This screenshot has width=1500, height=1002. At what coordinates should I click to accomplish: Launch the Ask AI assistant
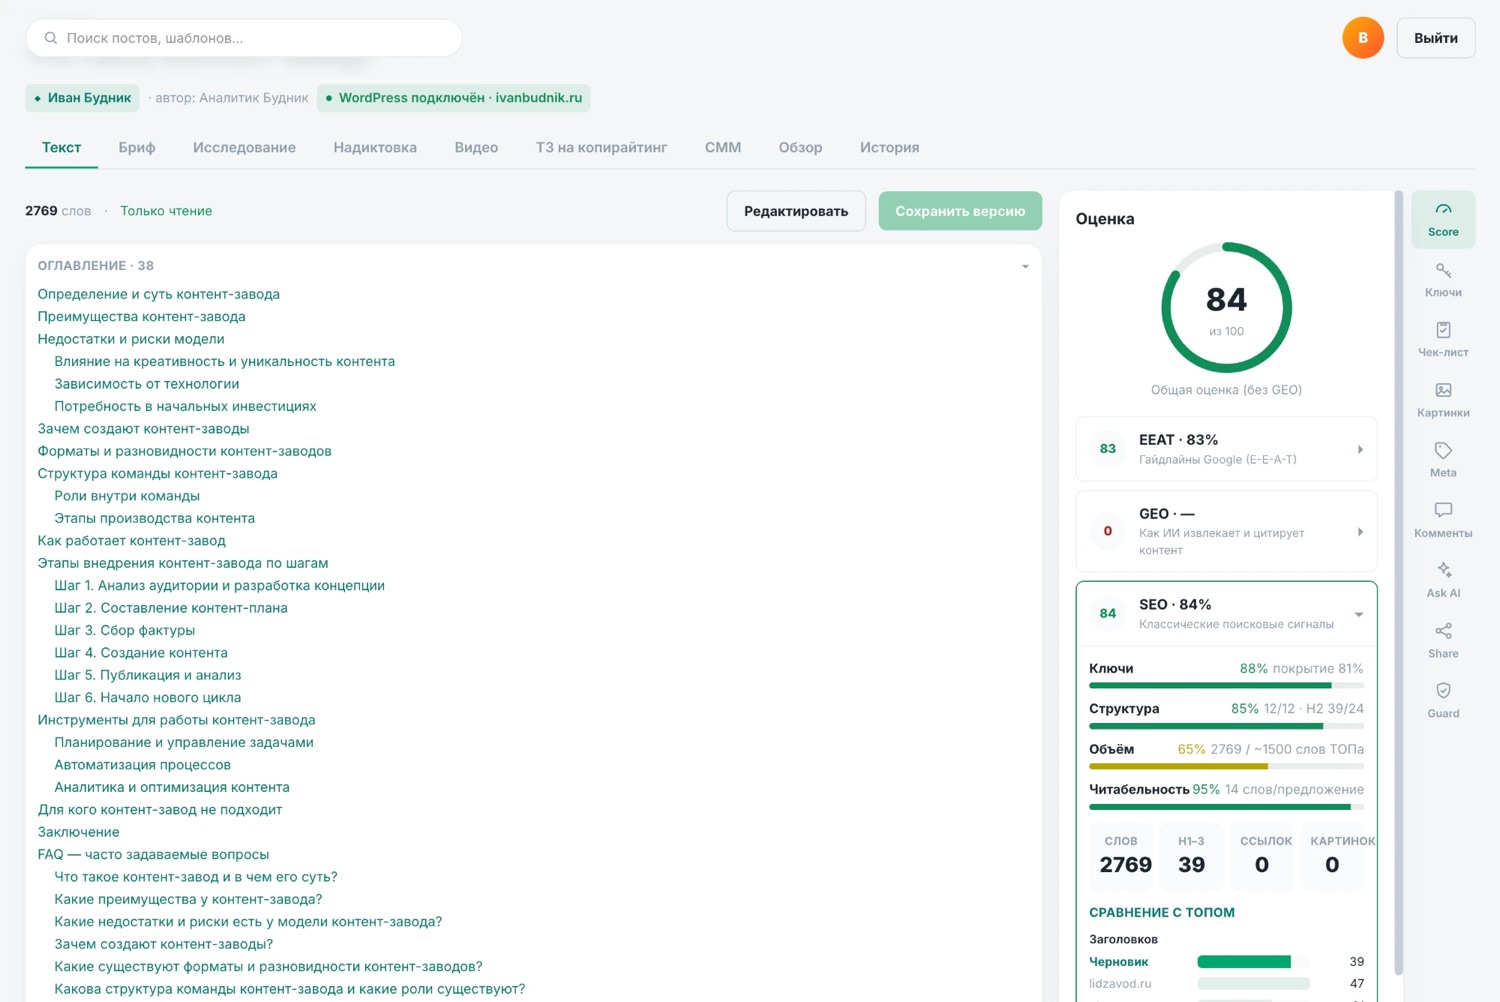1443,580
